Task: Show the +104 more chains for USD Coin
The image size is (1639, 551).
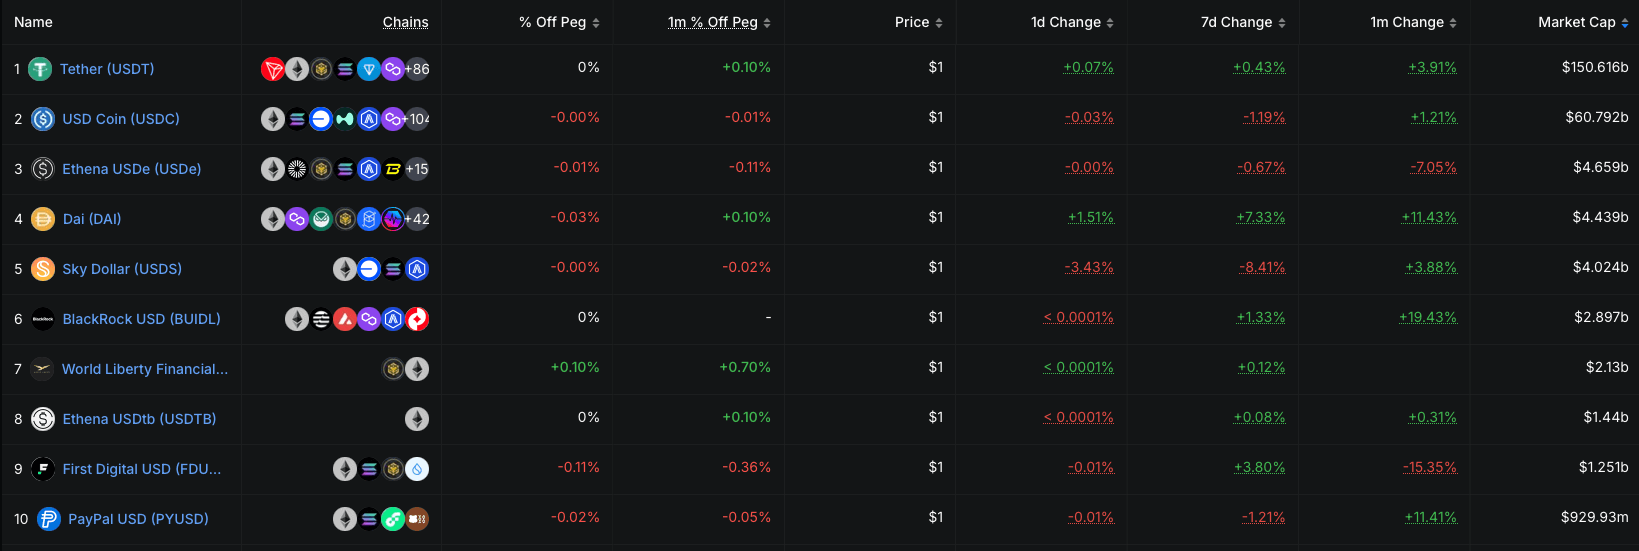Action: click(x=417, y=119)
